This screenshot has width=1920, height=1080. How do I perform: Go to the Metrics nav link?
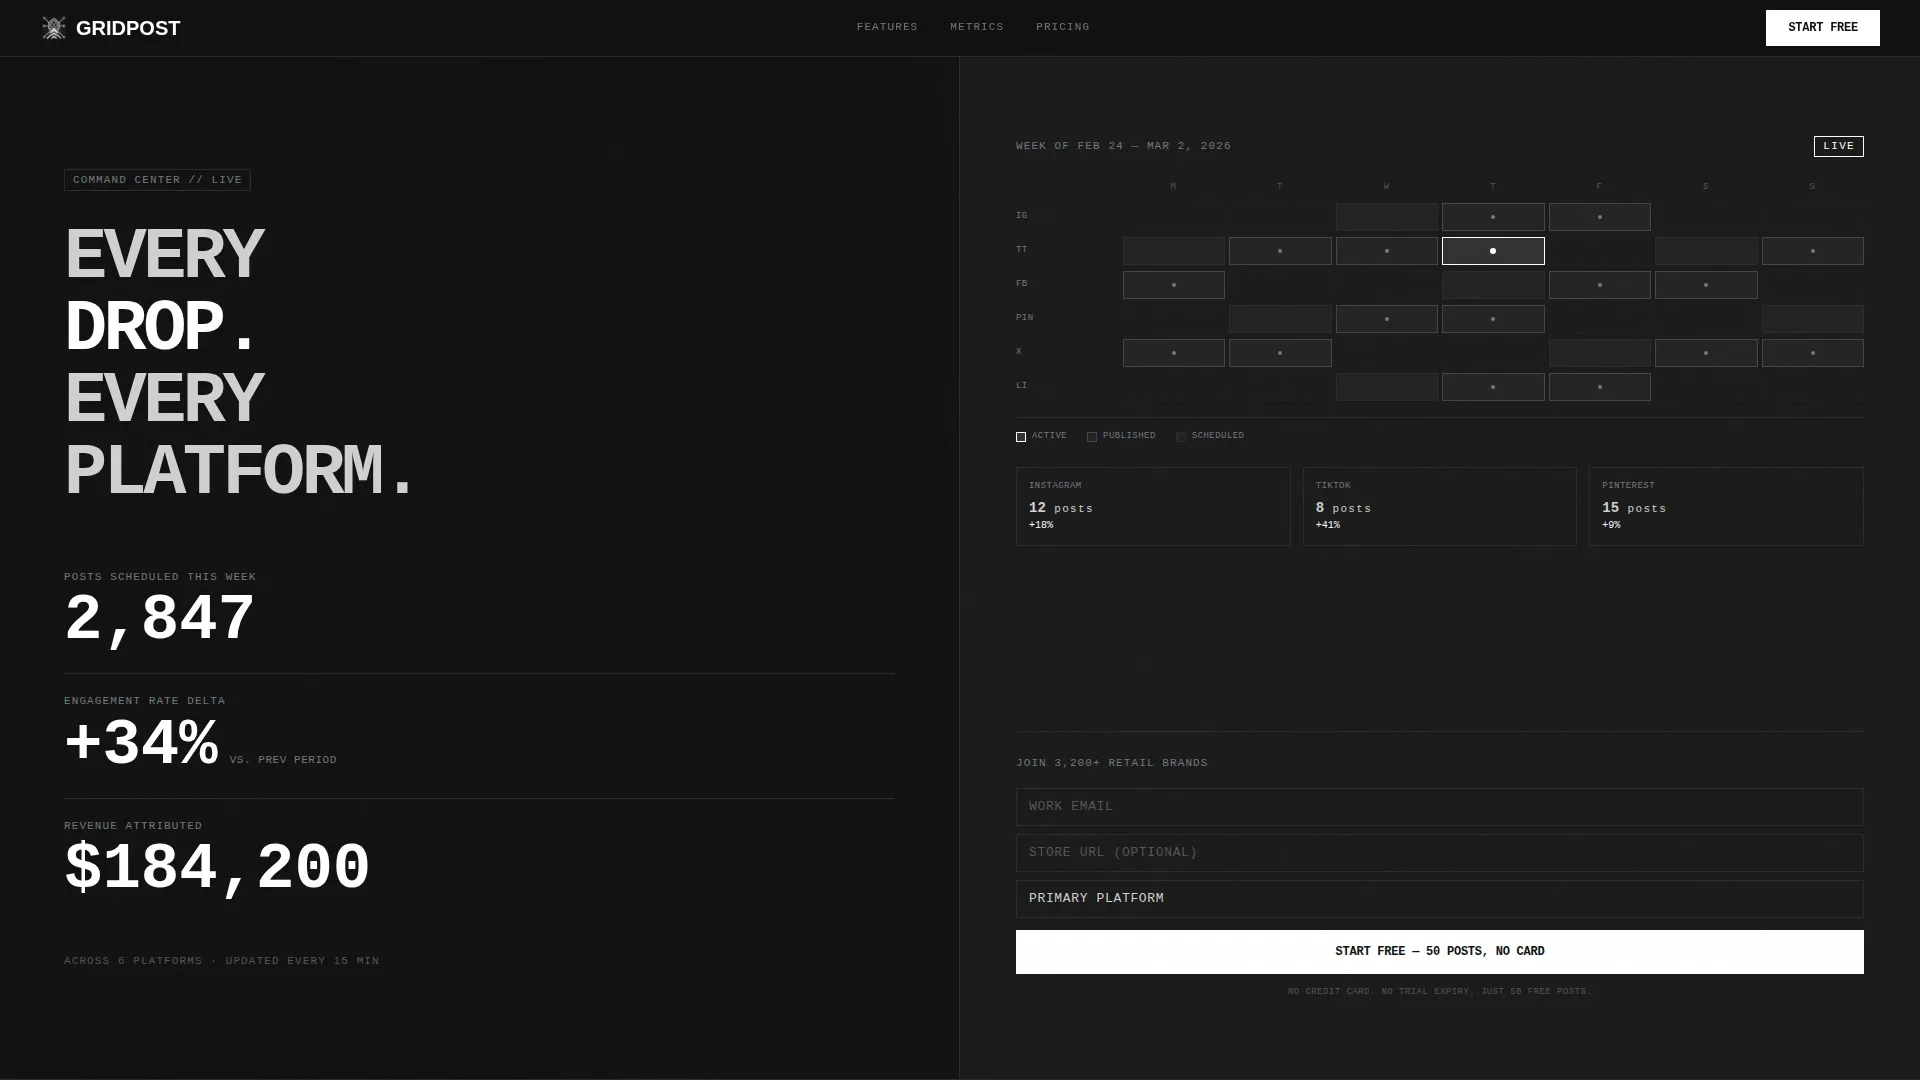(x=977, y=27)
